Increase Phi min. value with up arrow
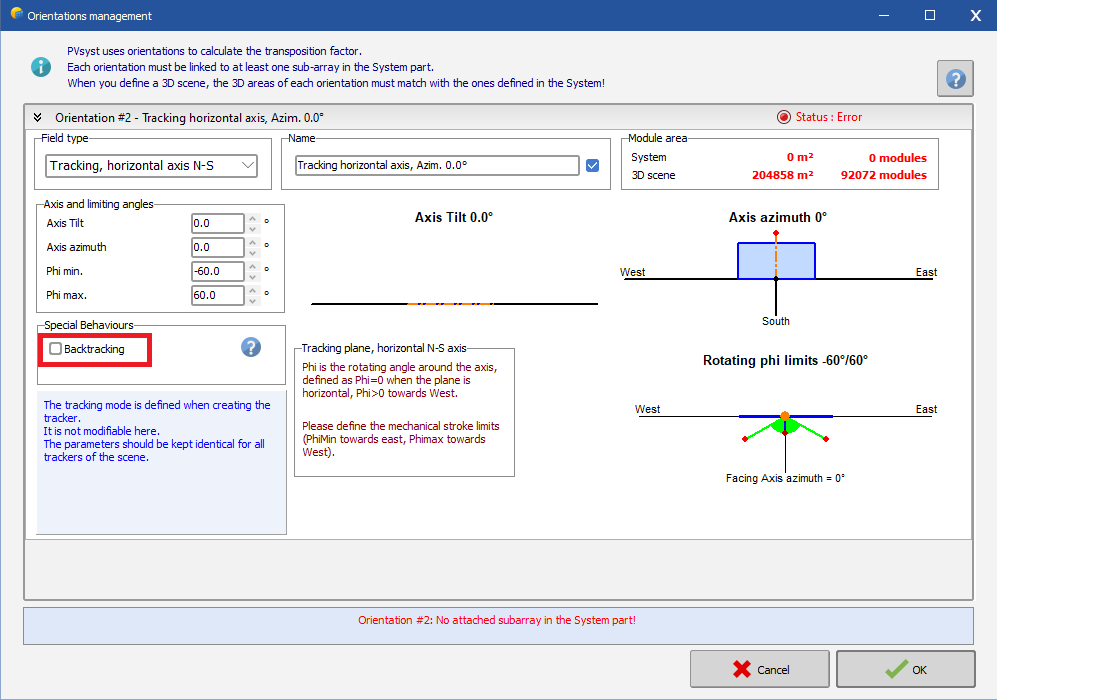 pyautogui.click(x=252, y=266)
